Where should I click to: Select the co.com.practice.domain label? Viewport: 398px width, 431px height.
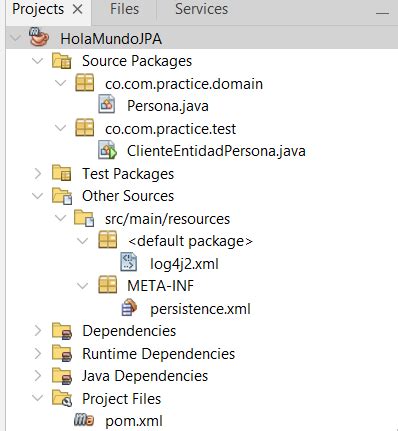(184, 84)
